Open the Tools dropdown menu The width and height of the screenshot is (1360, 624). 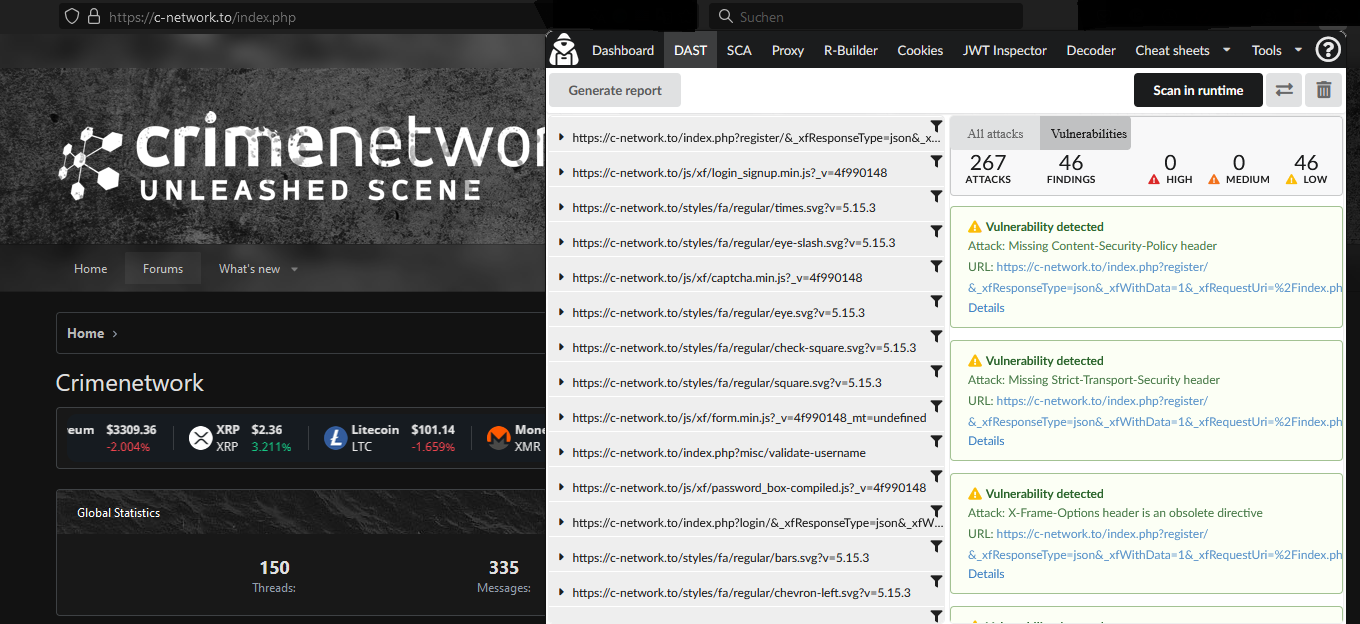tap(1277, 50)
